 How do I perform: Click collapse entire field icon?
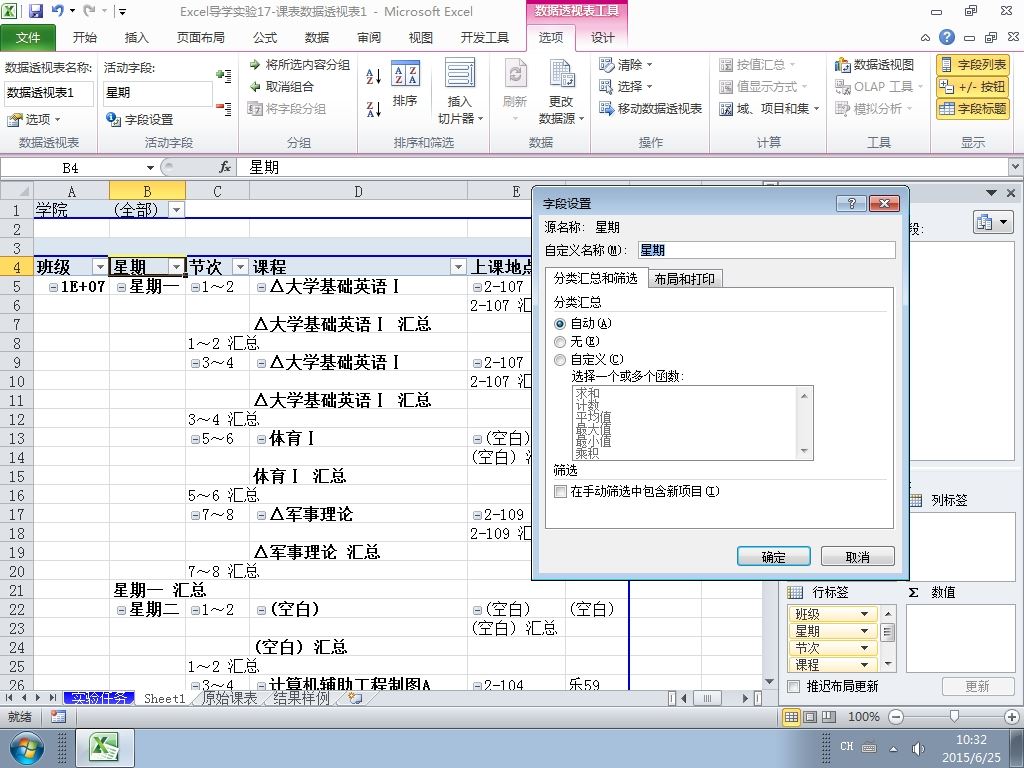click(223, 108)
